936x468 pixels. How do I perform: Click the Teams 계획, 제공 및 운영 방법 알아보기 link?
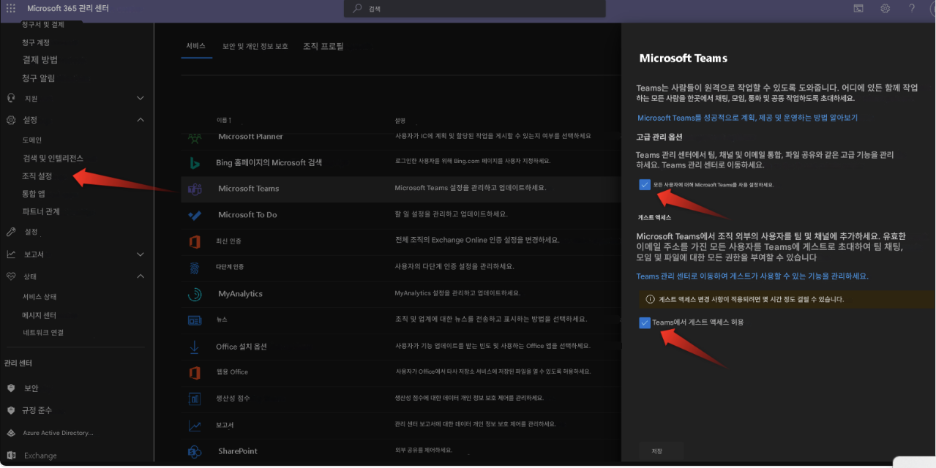point(747,118)
